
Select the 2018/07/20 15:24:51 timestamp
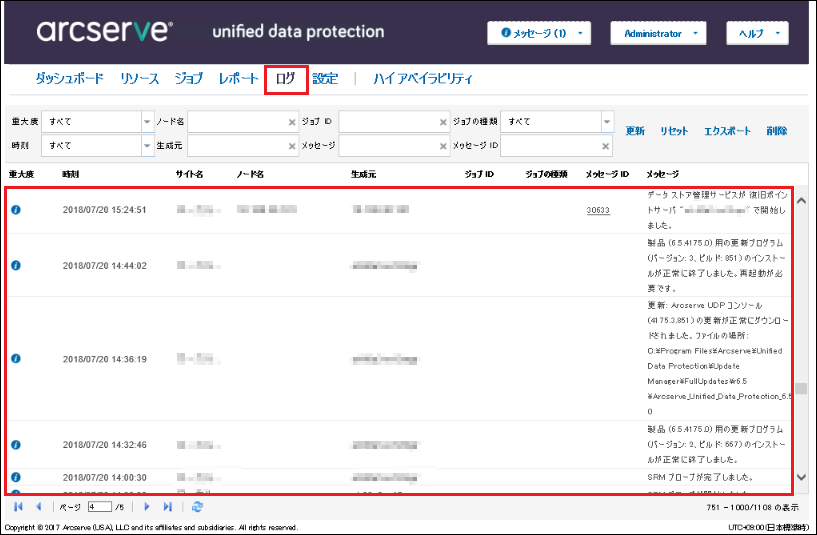click(x=105, y=210)
